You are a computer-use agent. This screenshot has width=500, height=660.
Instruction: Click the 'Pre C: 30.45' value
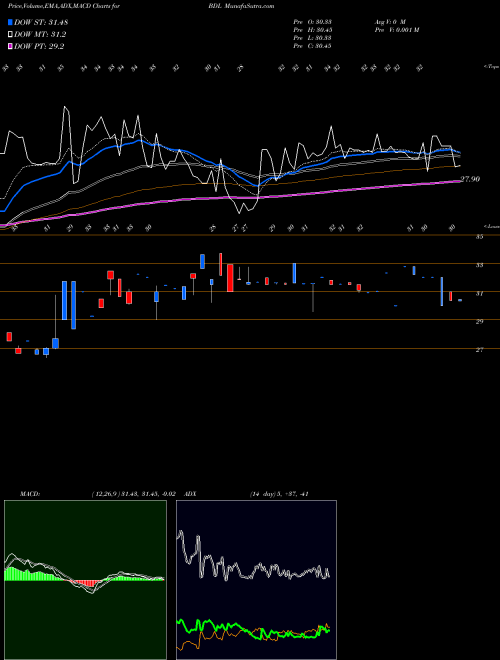[x=312, y=46]
